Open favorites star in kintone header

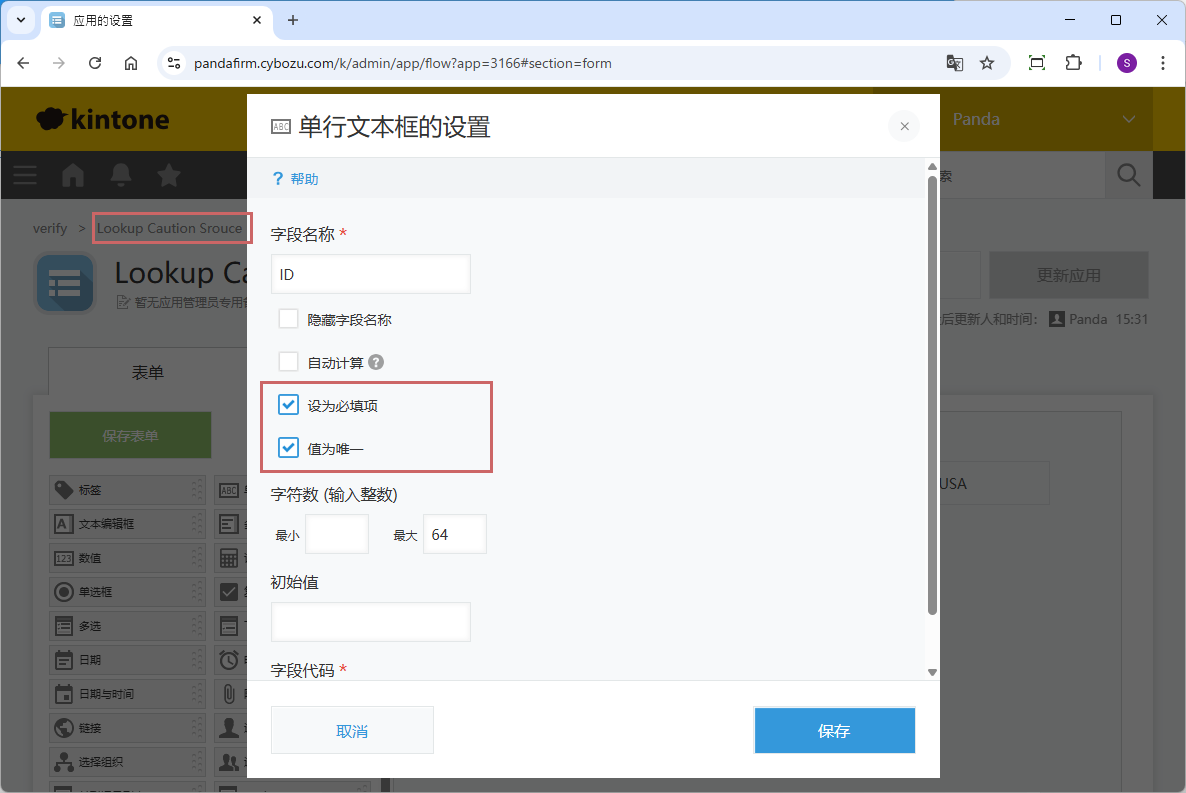tap(169, 175)
